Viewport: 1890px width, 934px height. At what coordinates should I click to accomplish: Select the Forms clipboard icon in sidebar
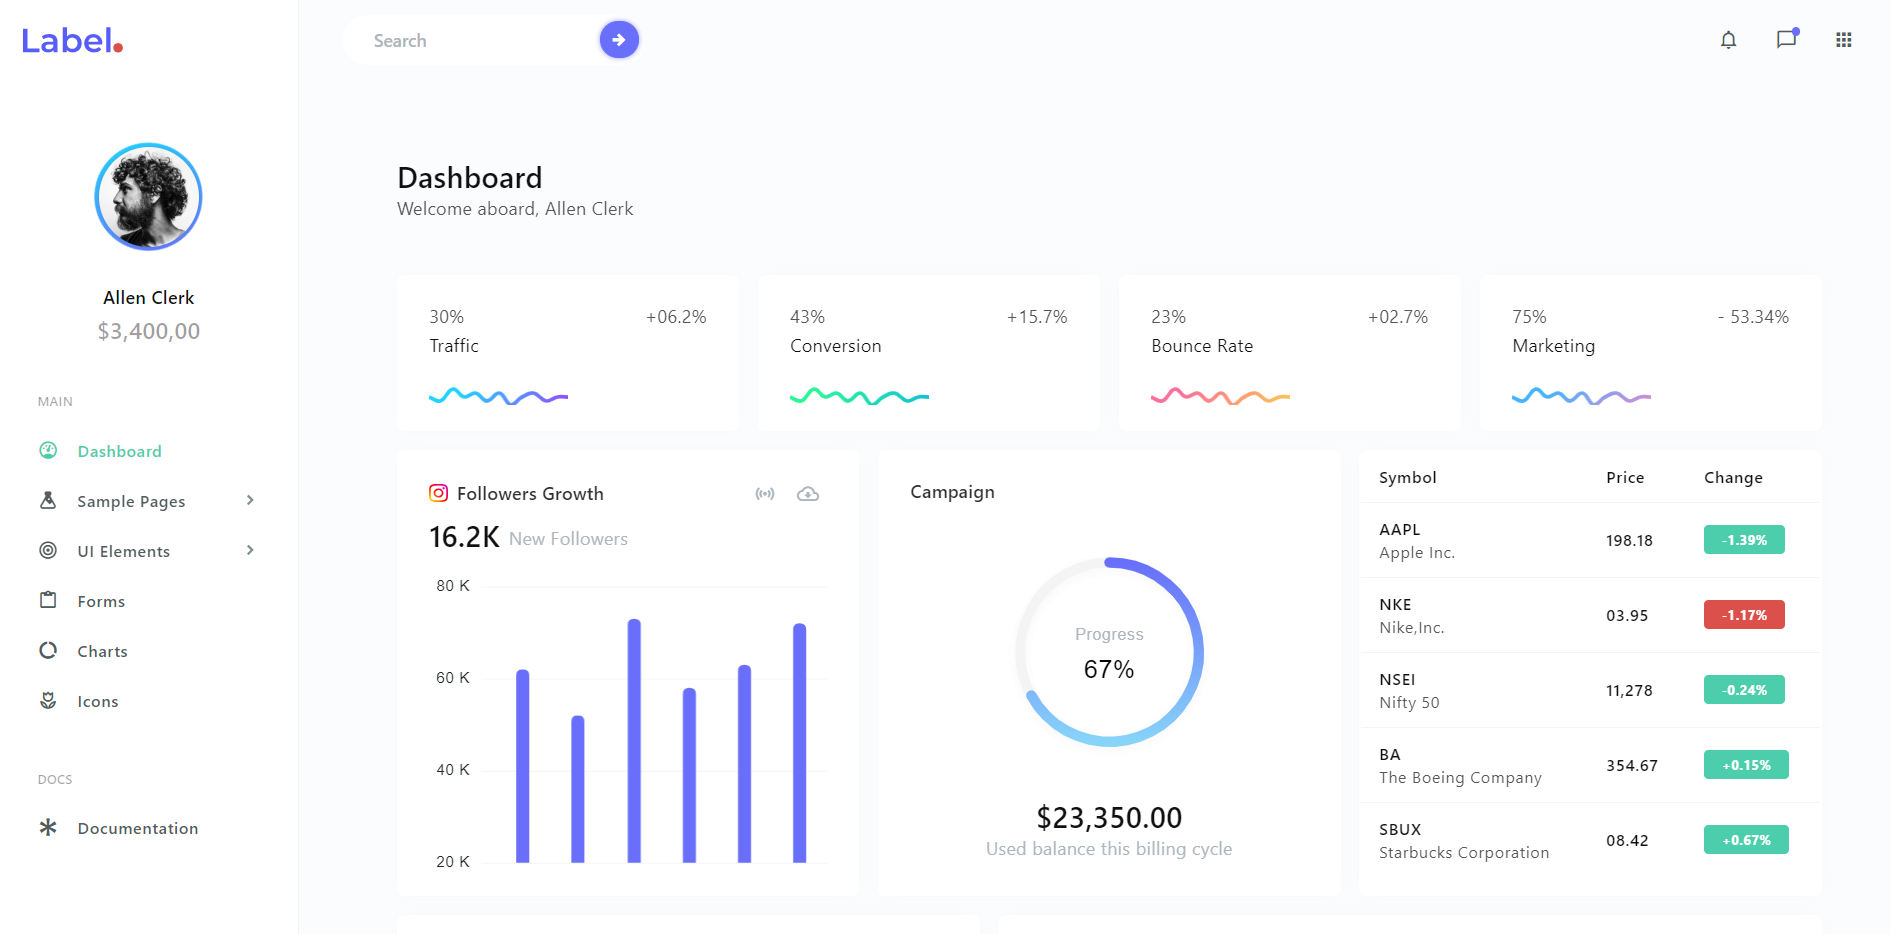pos(48,600)
